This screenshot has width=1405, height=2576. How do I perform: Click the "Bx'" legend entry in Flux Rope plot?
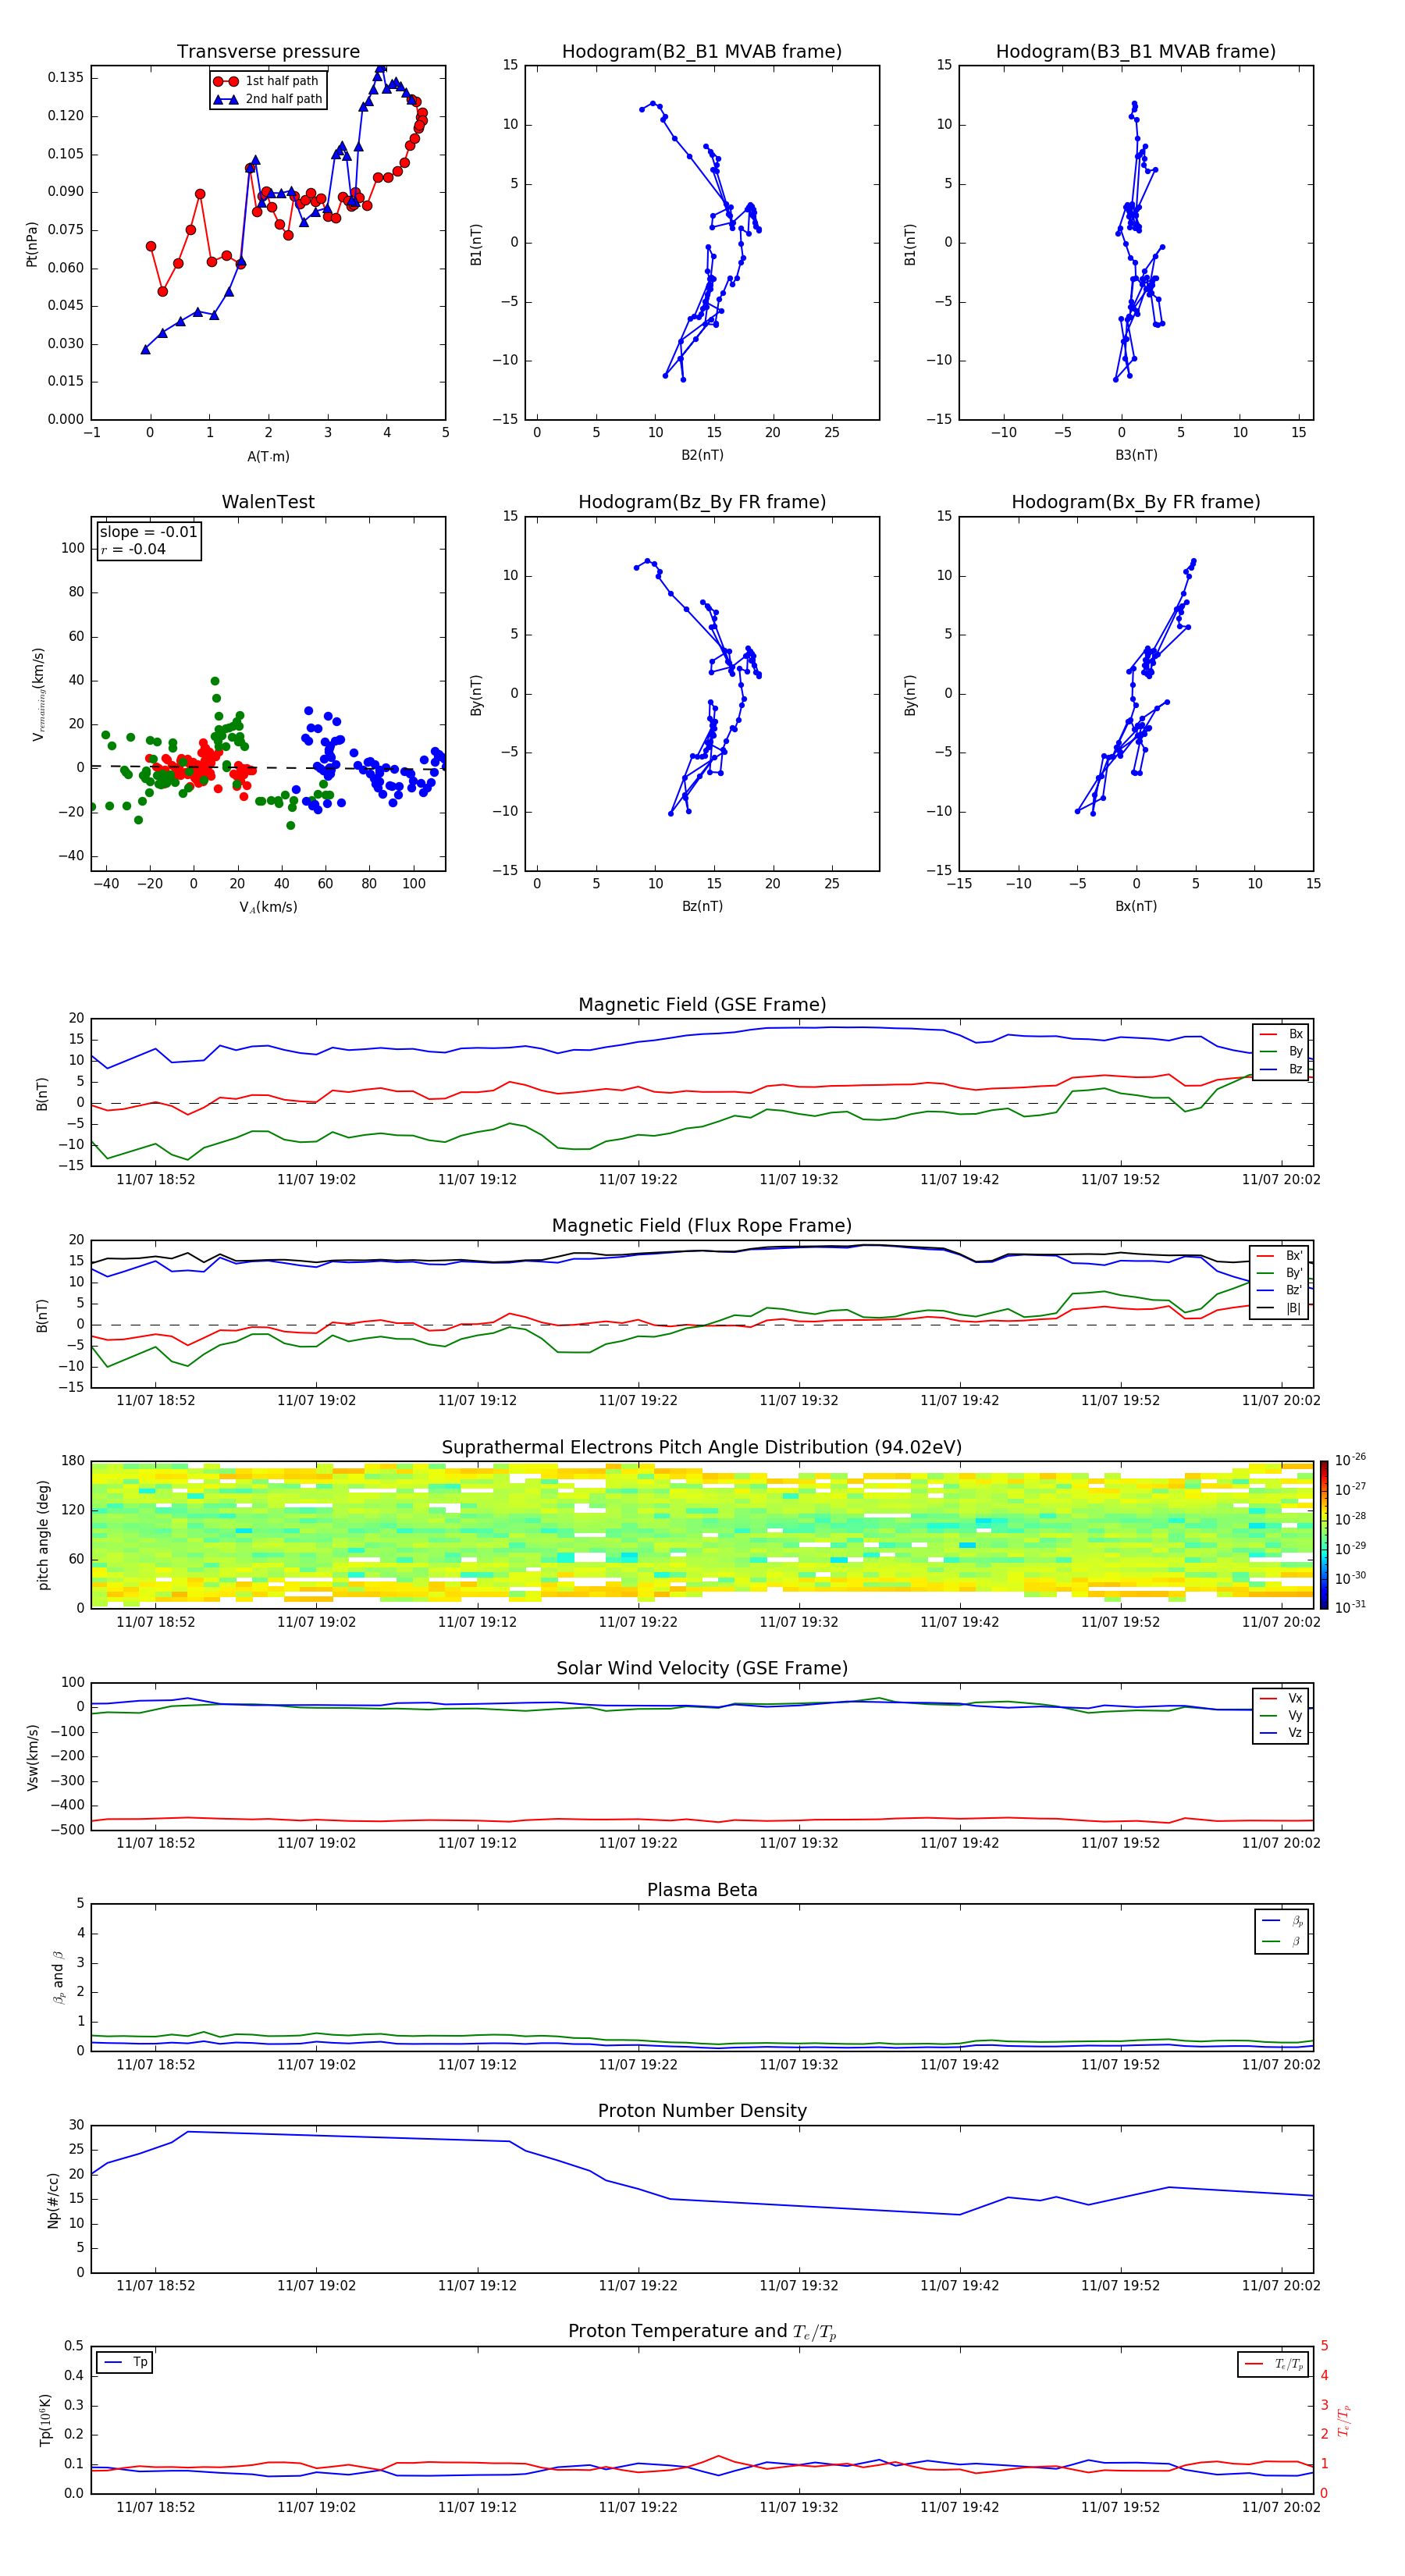coord(1280,1256)
